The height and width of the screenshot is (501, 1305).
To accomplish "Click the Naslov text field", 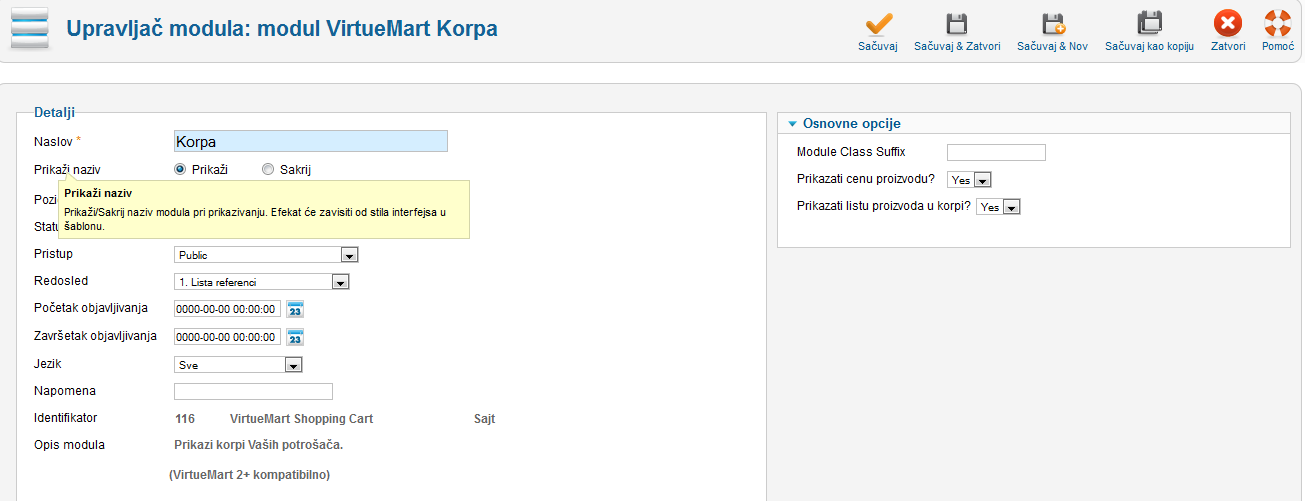I will click(310, 142).
